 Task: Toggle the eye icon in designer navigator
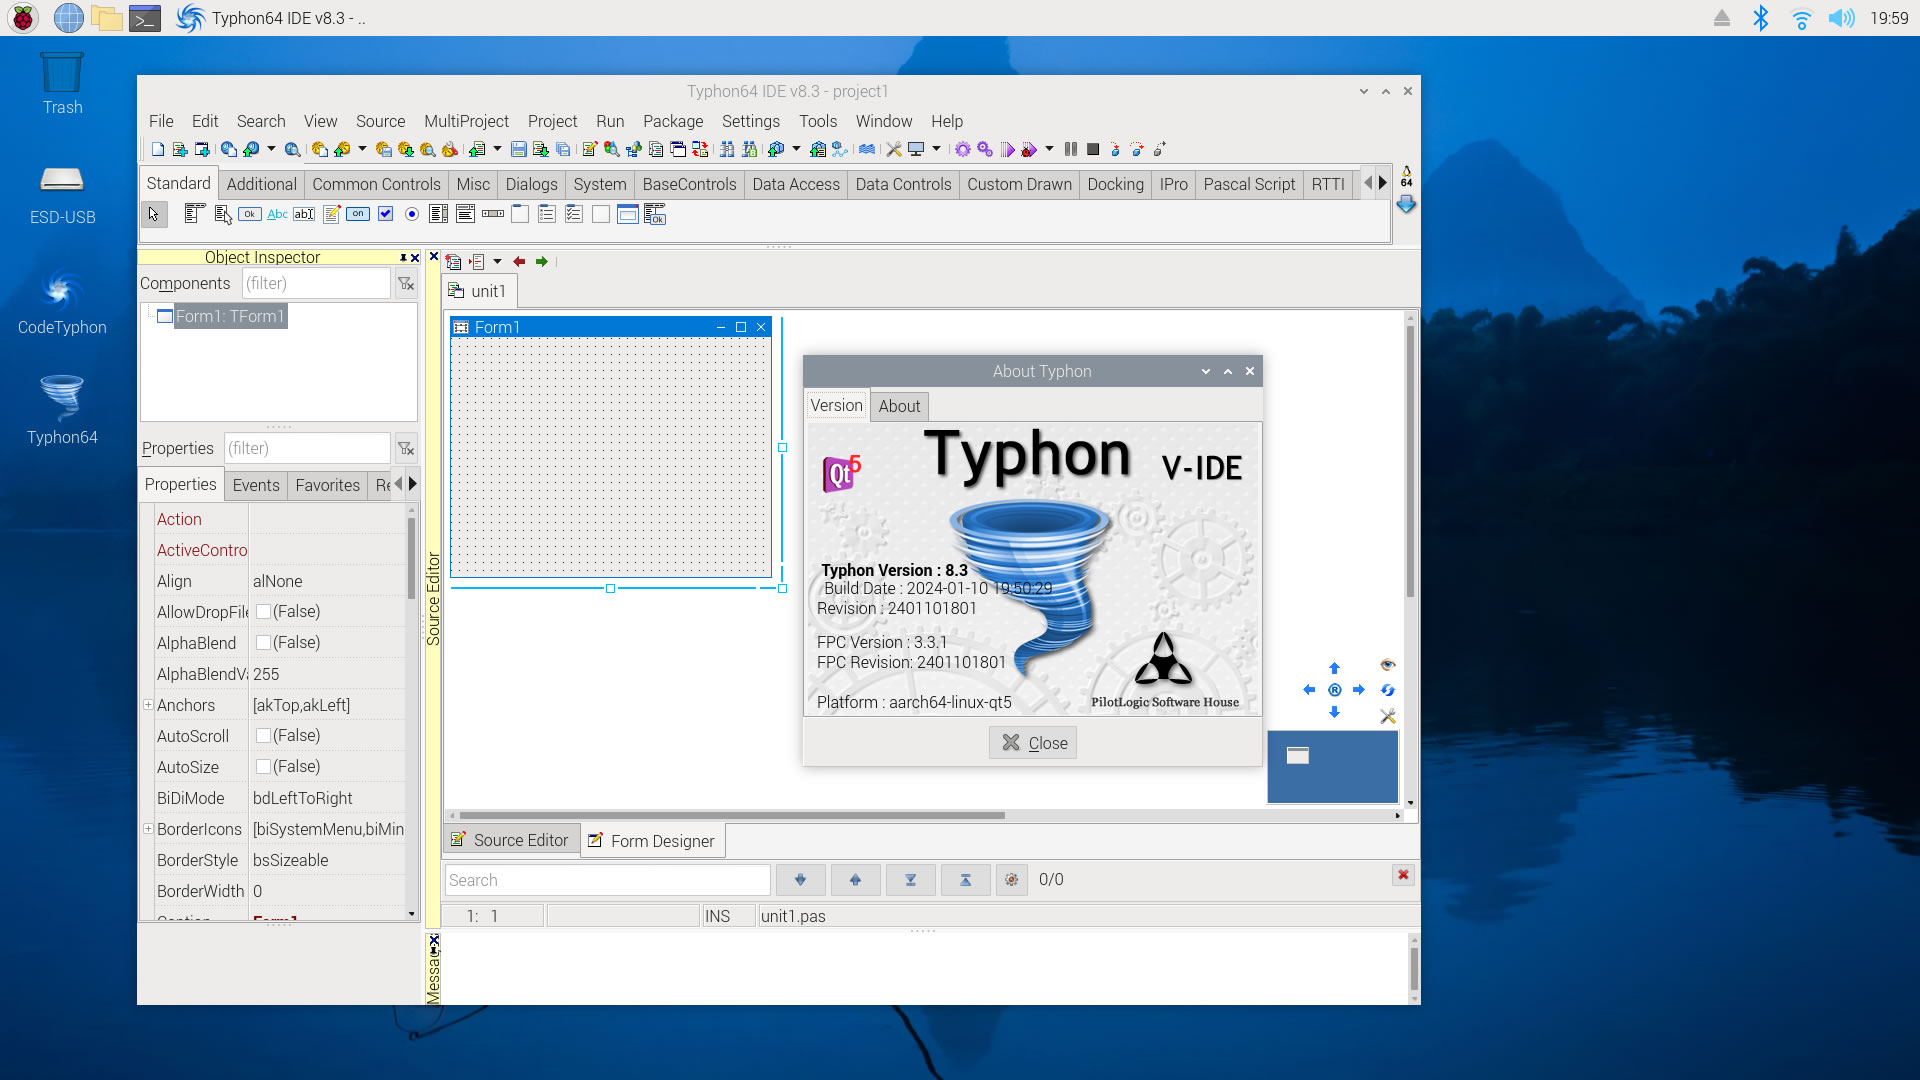click(1387, 665)
